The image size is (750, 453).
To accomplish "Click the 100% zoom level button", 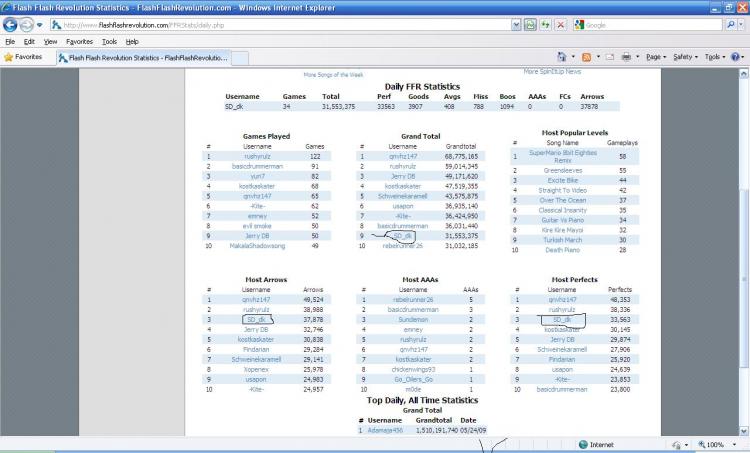I will 711,445.
